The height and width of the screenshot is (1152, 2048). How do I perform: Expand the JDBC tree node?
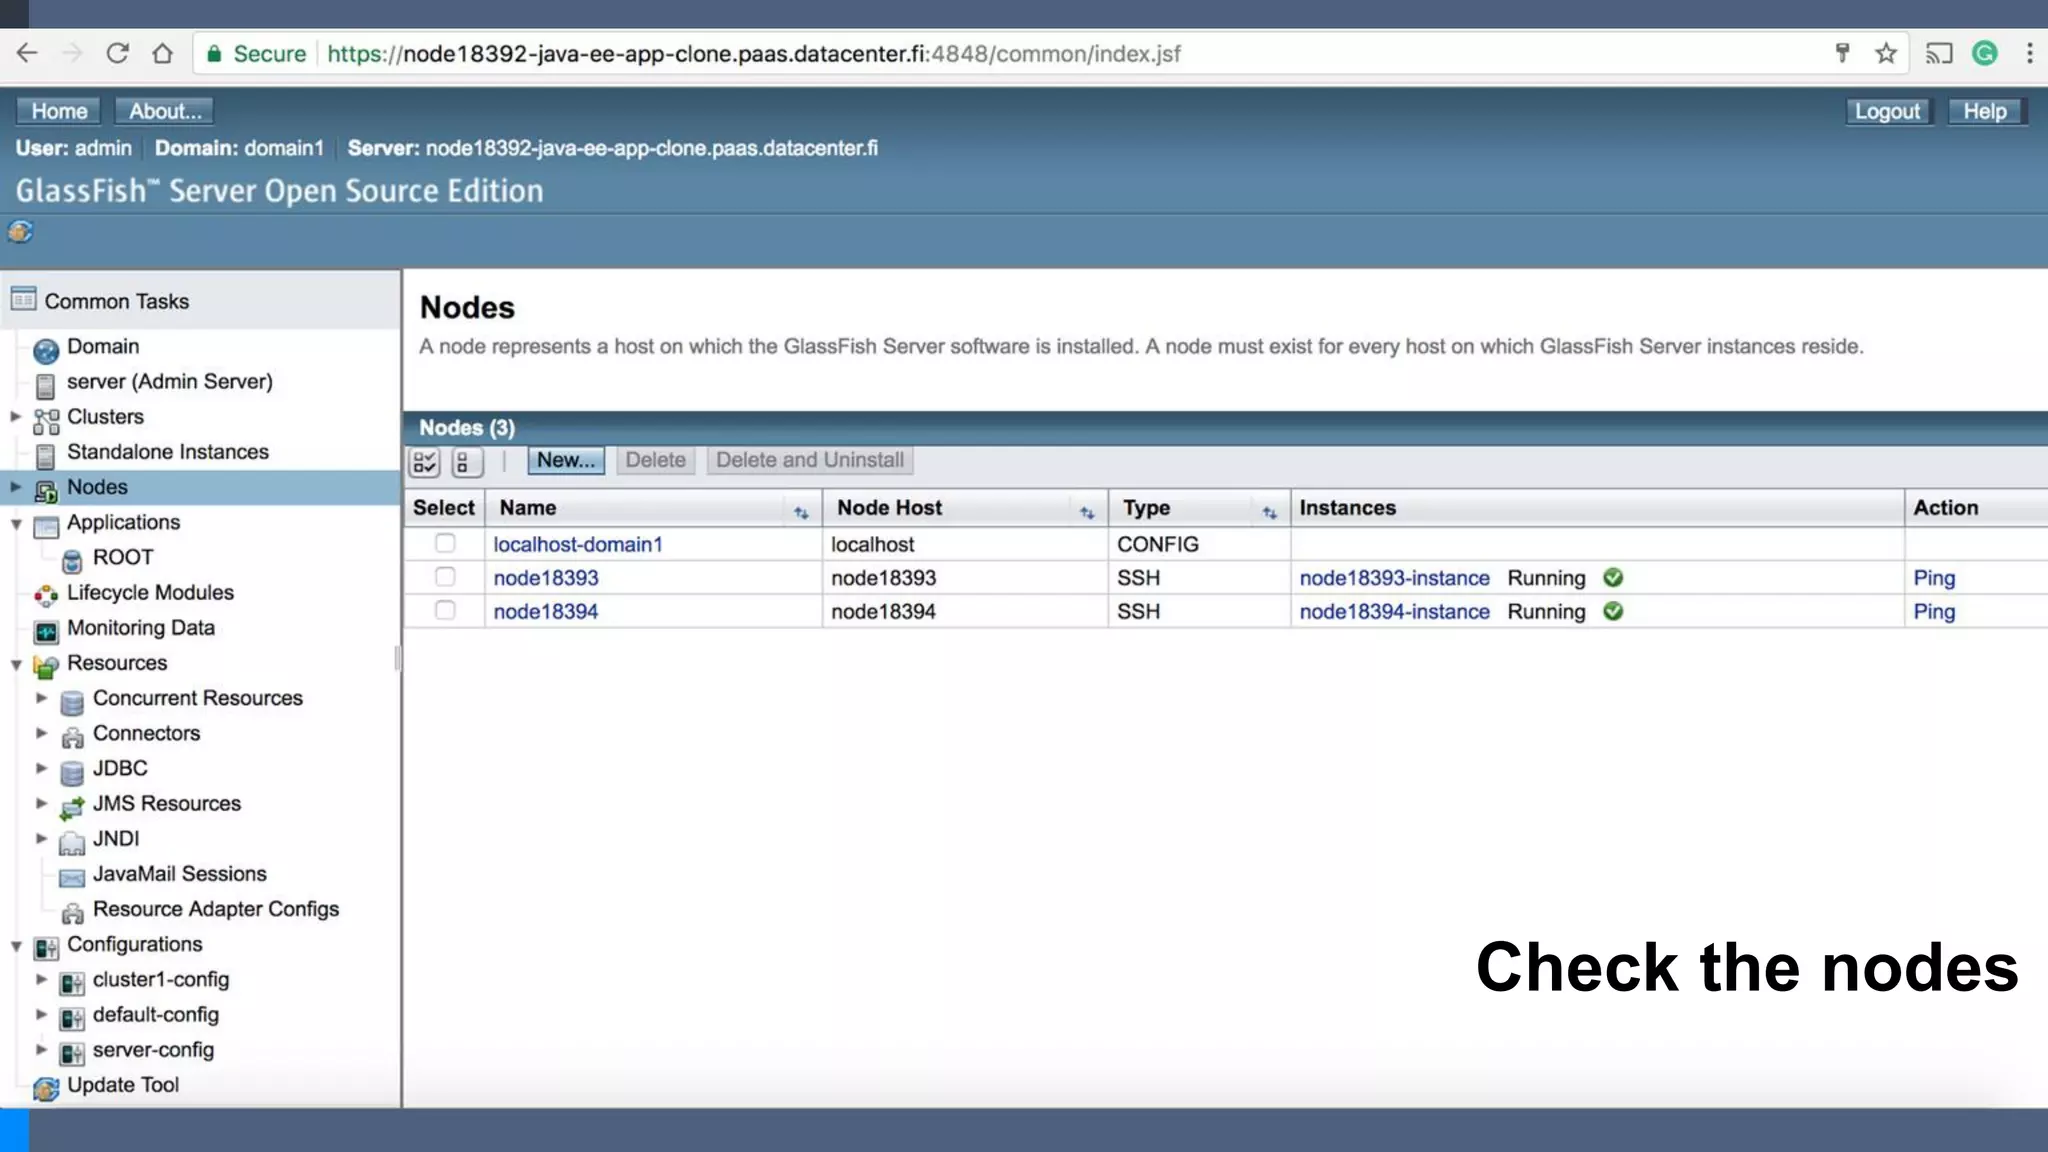pos(41,768)
